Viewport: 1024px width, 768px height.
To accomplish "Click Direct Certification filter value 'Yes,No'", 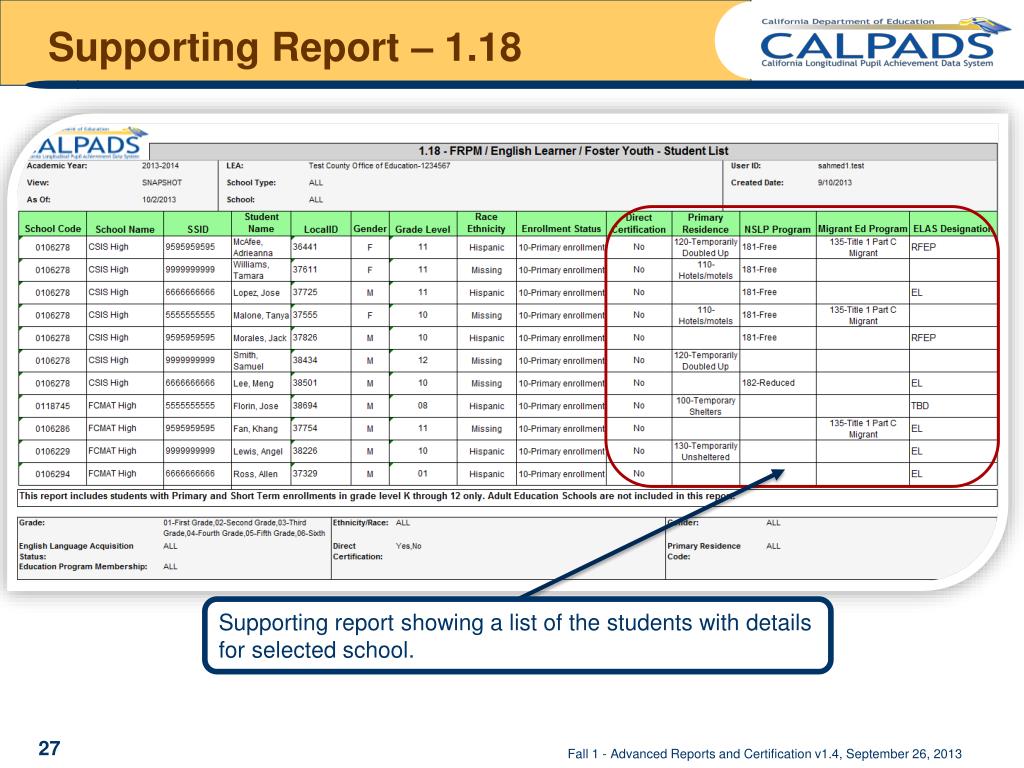I will point(408,546).
